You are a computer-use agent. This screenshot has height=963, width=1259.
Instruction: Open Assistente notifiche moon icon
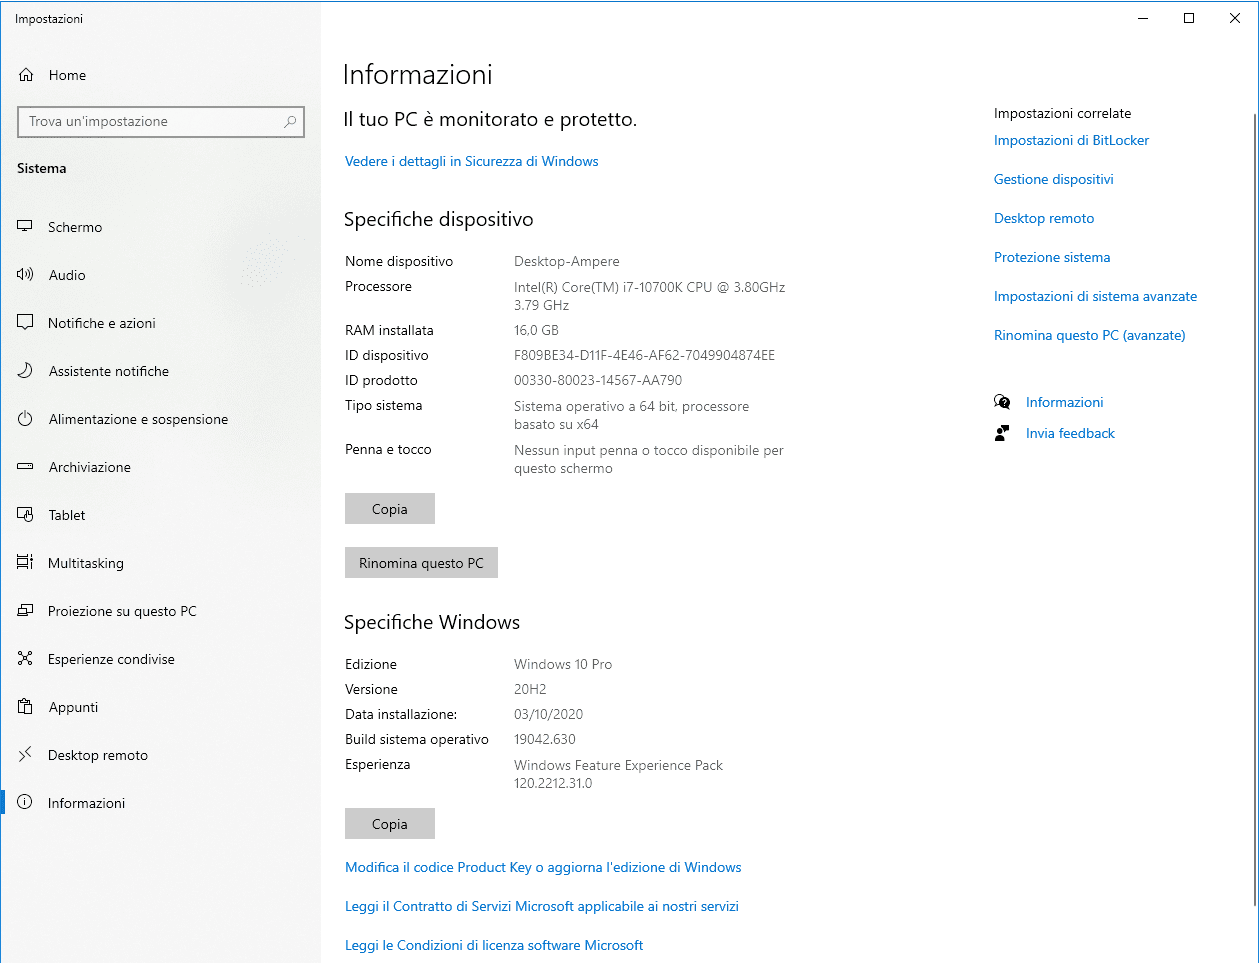[26, 371]
